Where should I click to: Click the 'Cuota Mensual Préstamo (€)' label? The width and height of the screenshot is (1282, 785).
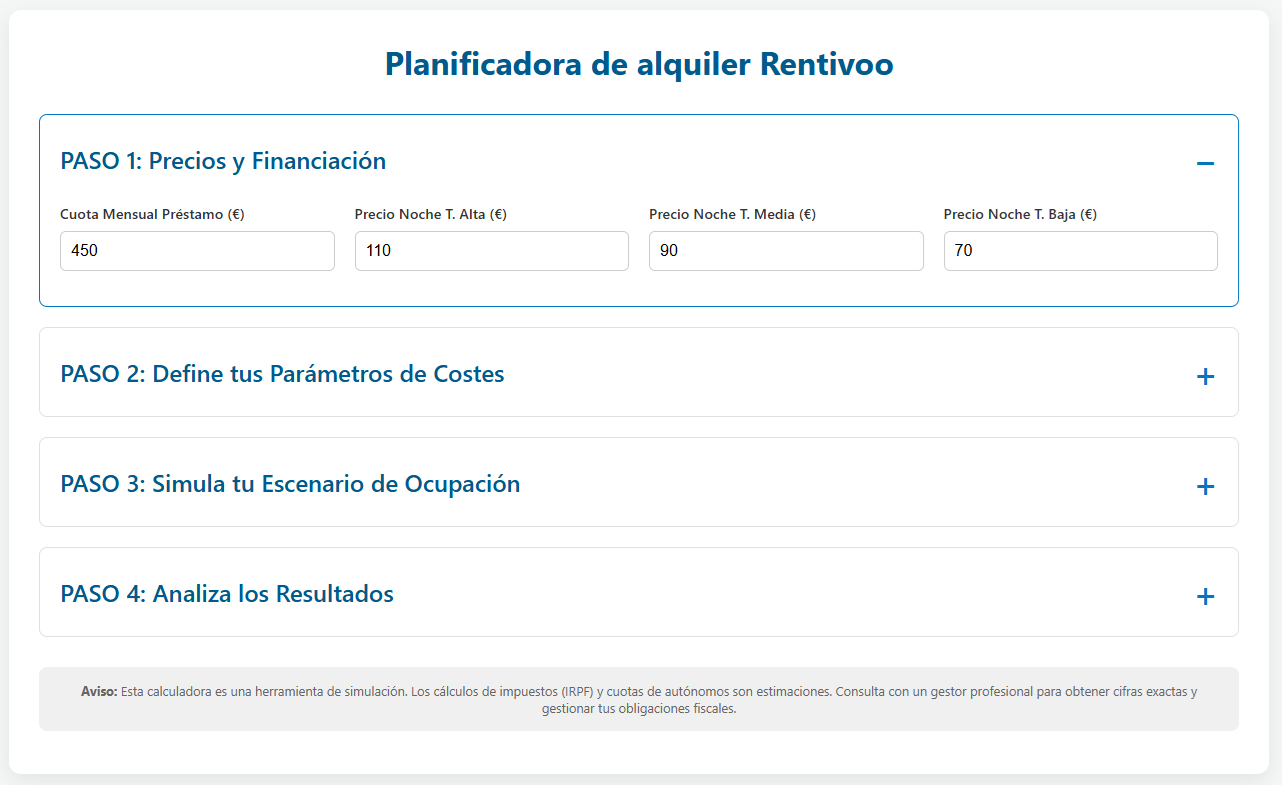coord(152,214)
